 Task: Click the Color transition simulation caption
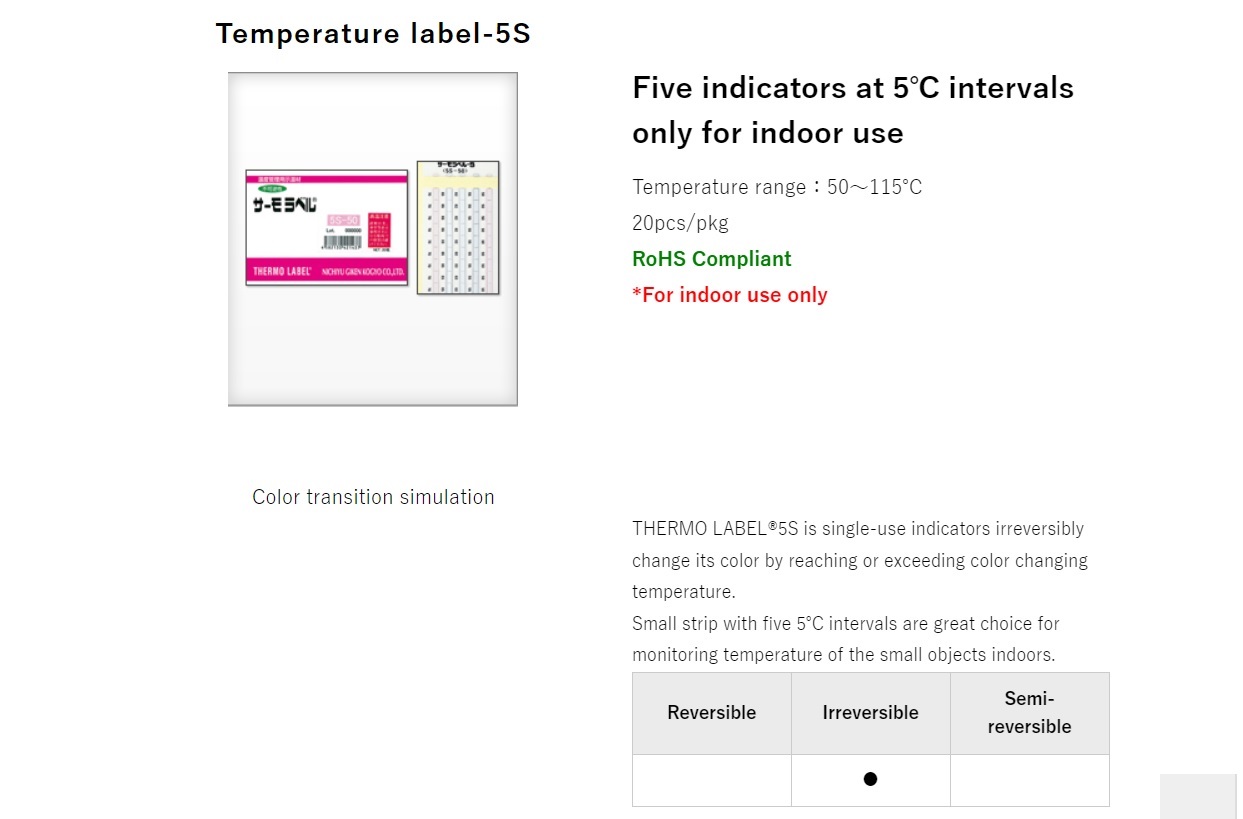click(x=373, y=497)
